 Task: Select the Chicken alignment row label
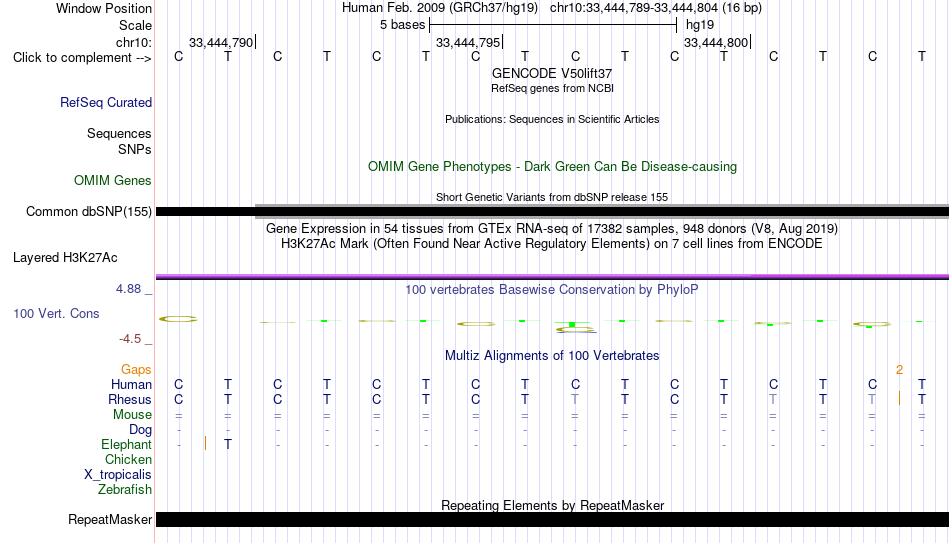128,460
